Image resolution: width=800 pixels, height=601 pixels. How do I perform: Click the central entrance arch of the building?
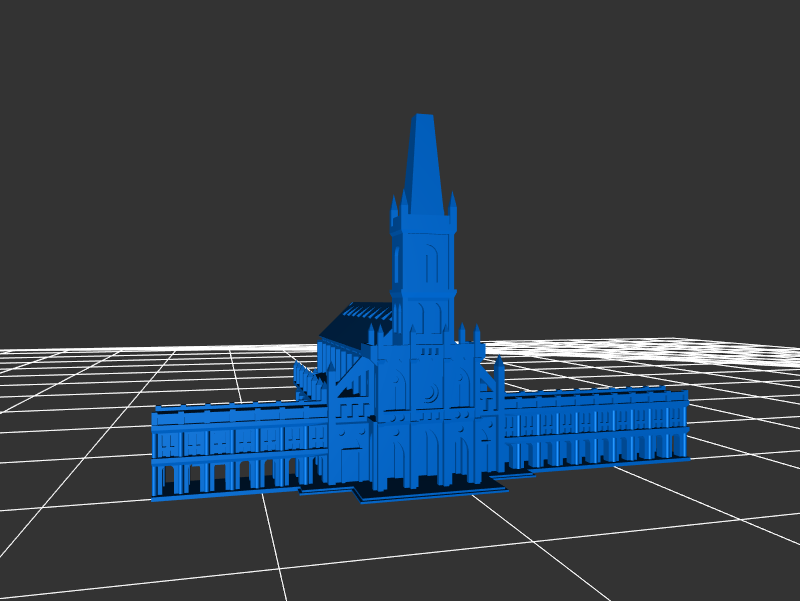pyautogui.click(x=430, y=455)
